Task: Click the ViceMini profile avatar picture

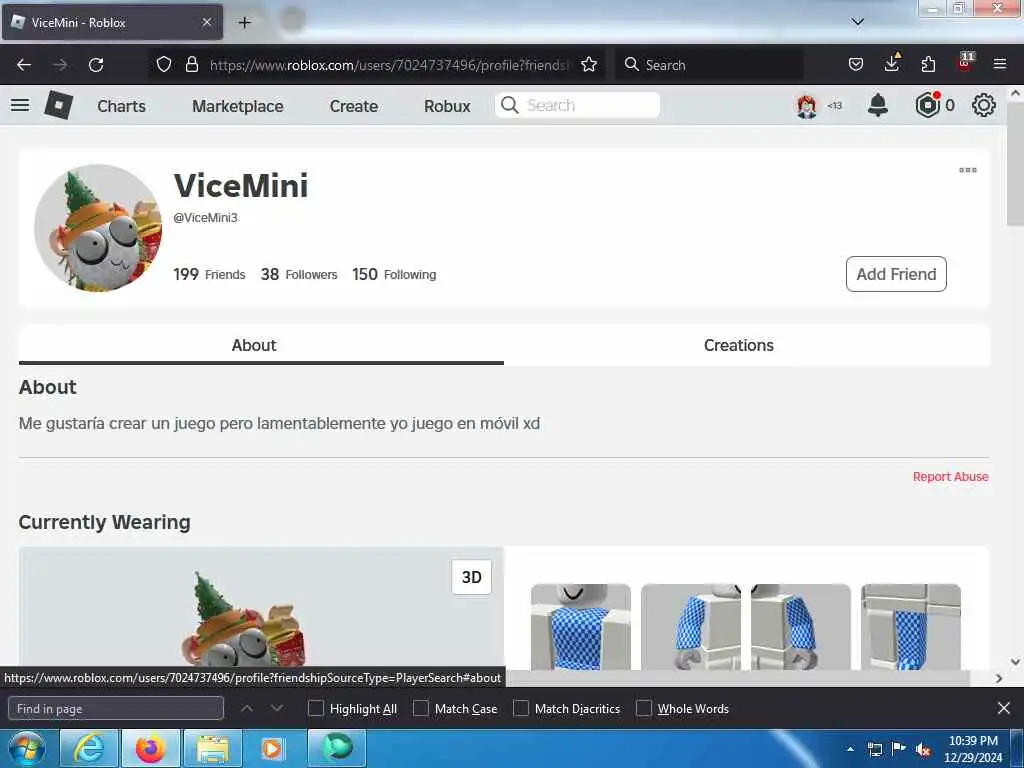Action: [x=98, y=228]
